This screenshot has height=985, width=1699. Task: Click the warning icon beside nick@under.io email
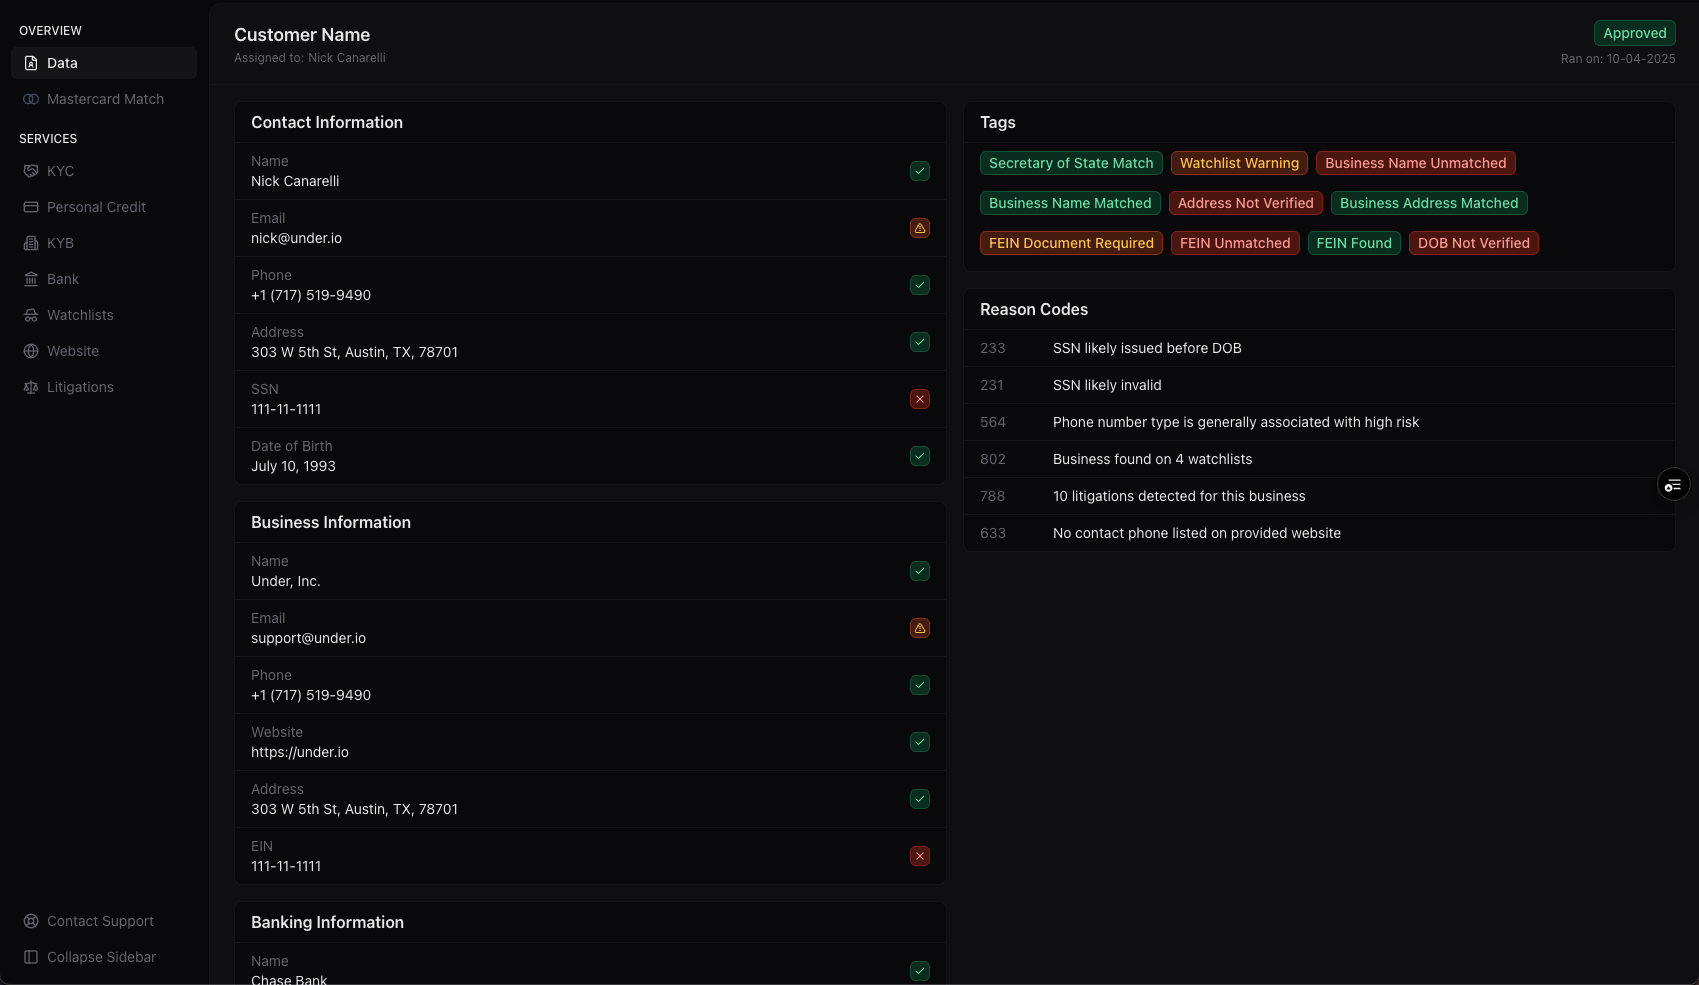[x=919, y=228]
